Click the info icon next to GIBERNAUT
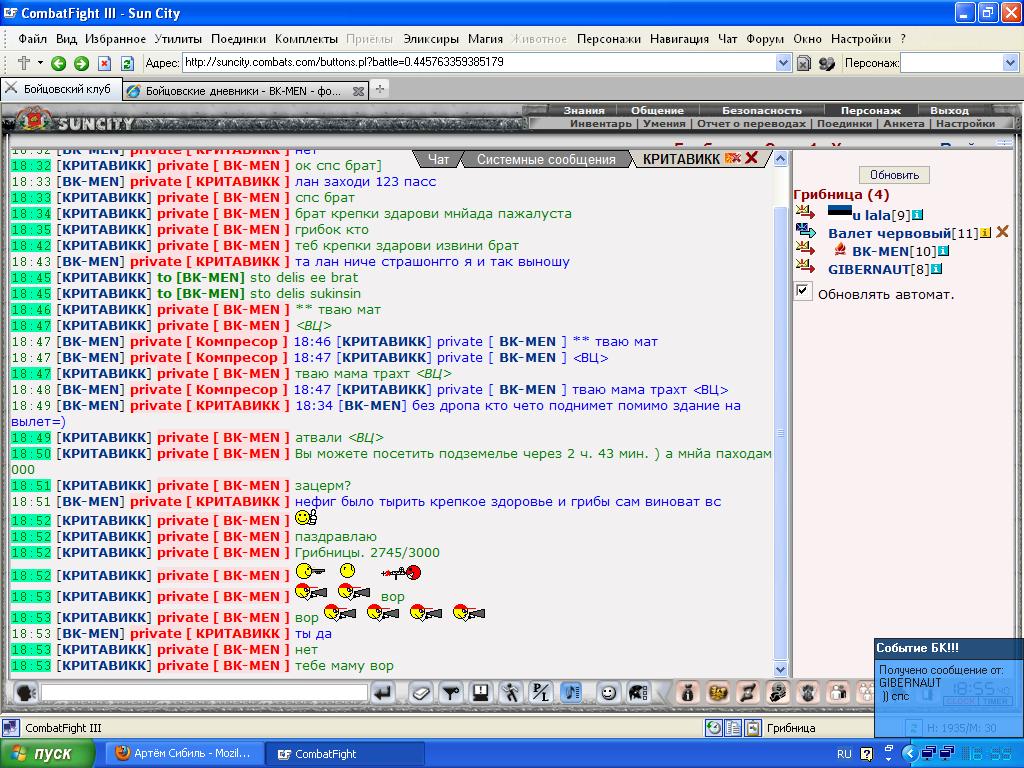1024x768 pixels. pyautogui.click(x=936, y=269)
